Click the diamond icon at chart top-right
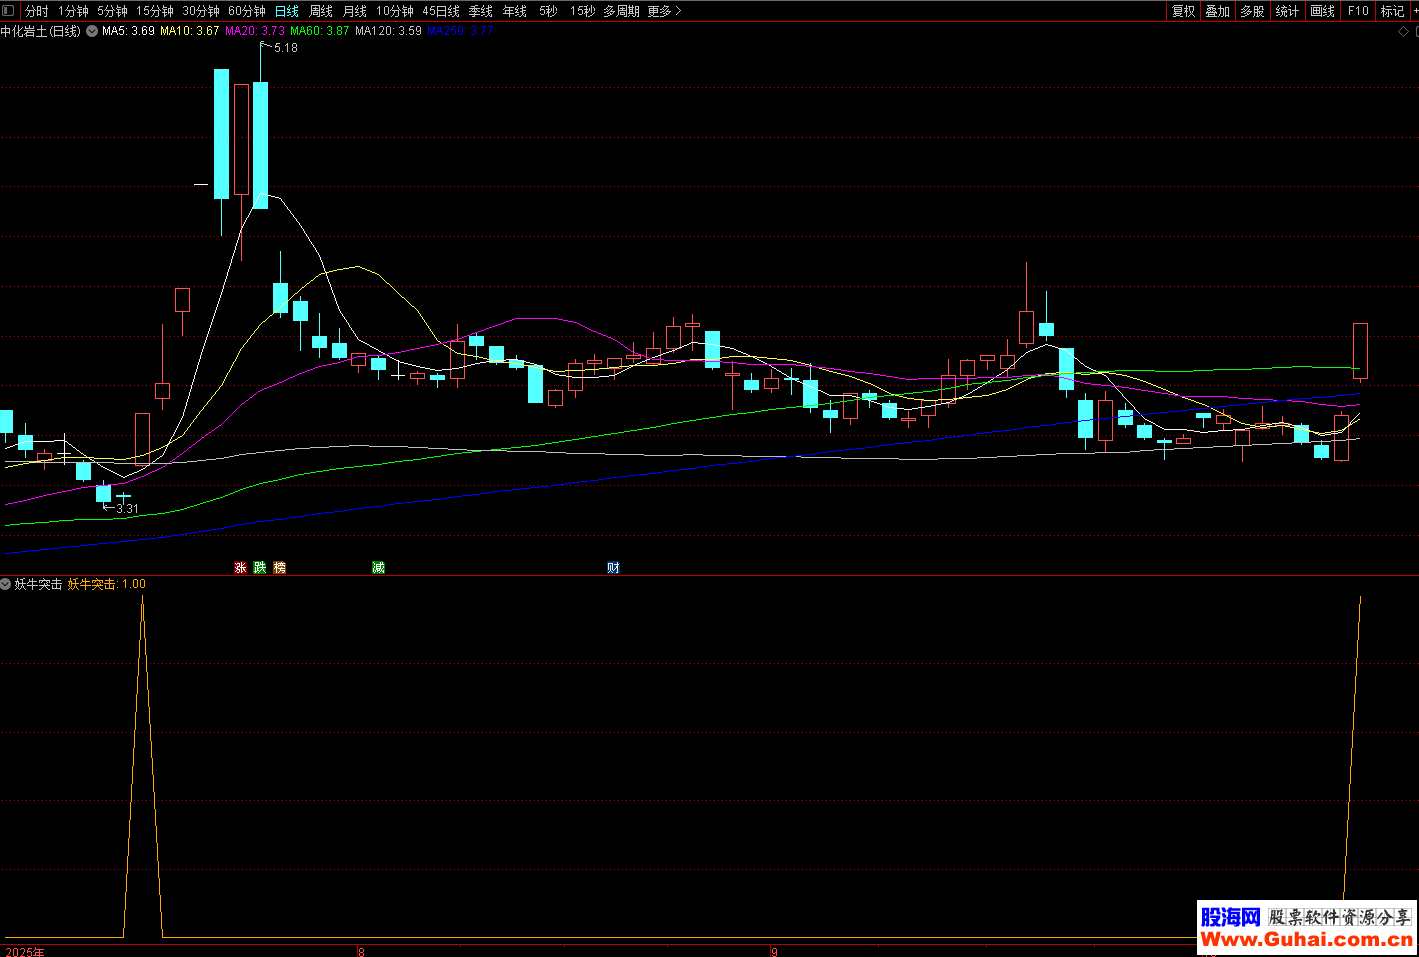 tap(1403, 32)
